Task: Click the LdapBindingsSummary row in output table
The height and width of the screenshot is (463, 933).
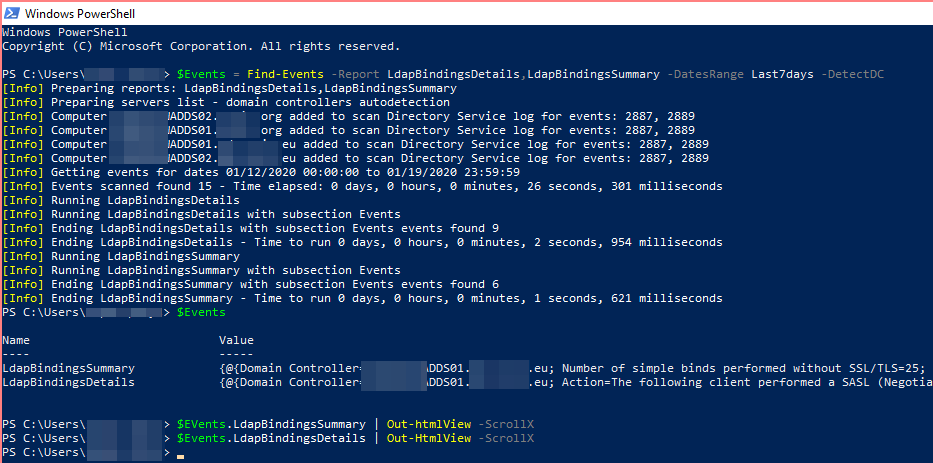Action: pyautogui.click(x=68, y=368)
